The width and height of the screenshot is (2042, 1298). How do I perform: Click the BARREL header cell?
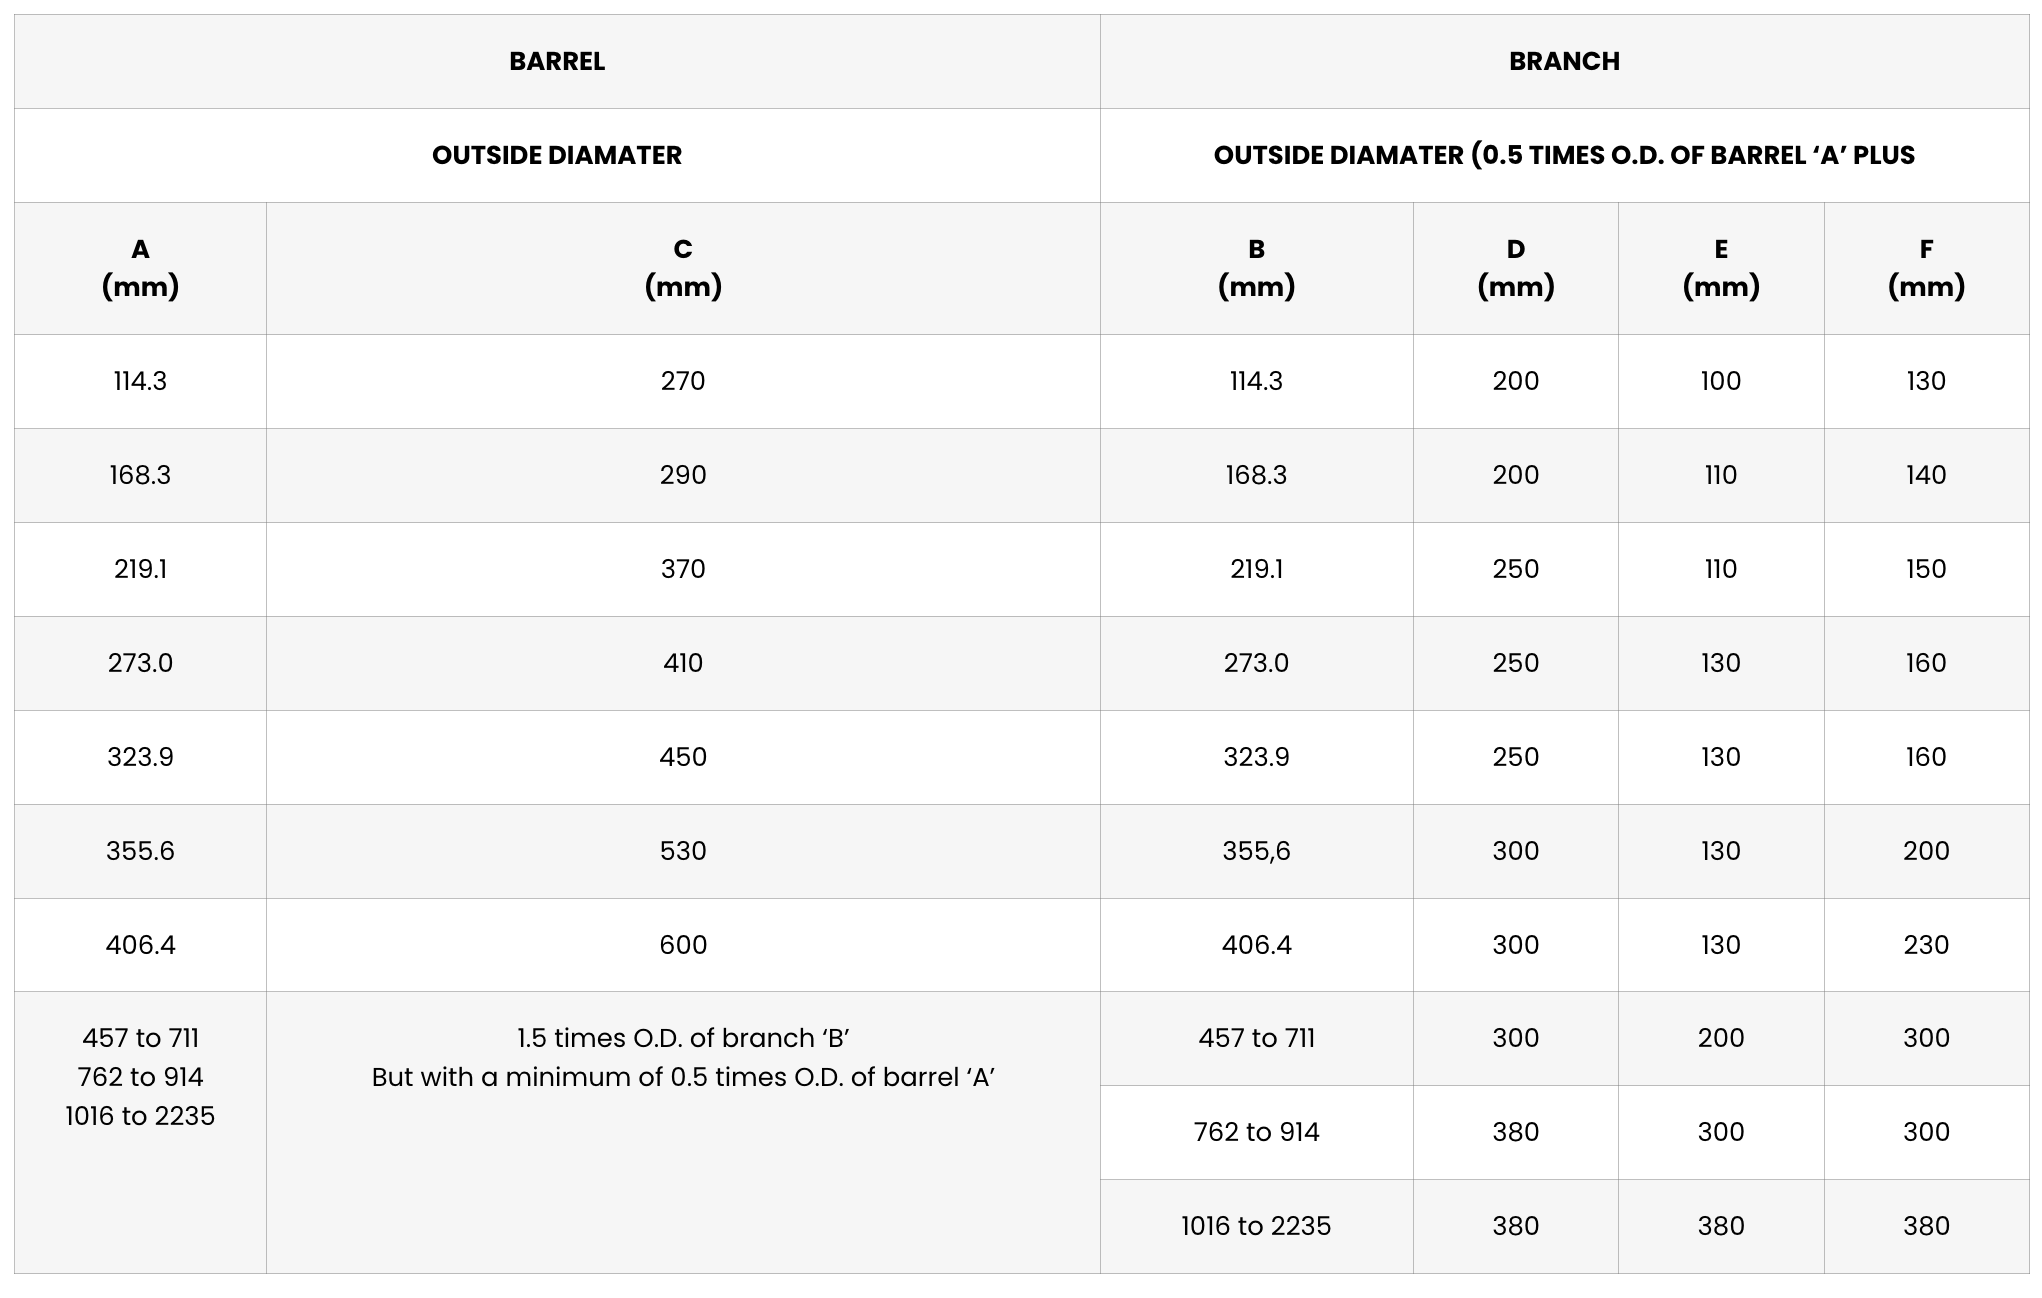(557, 61)
